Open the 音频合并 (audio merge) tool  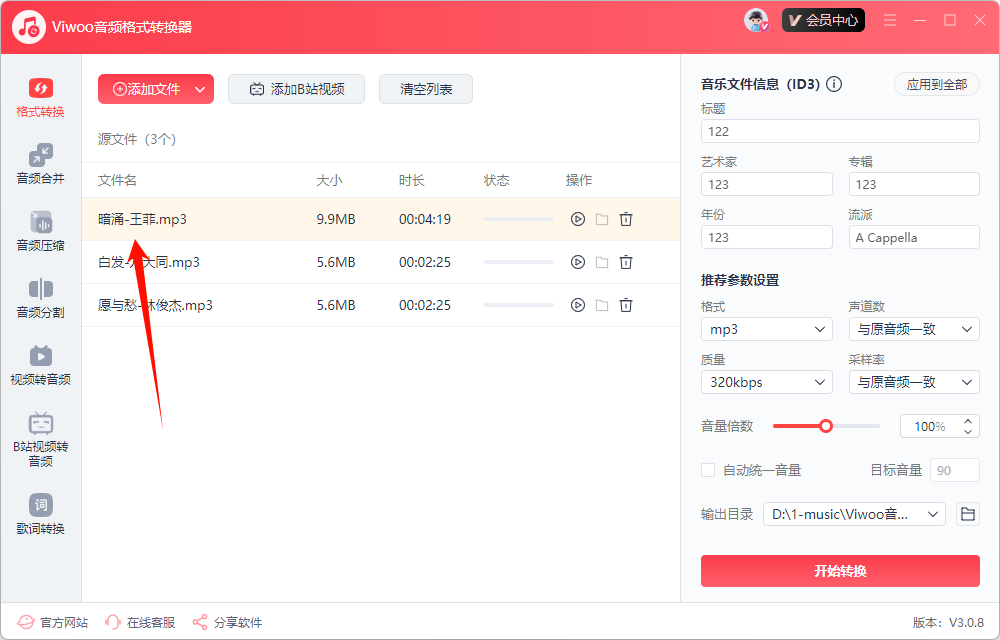(40, 165)
